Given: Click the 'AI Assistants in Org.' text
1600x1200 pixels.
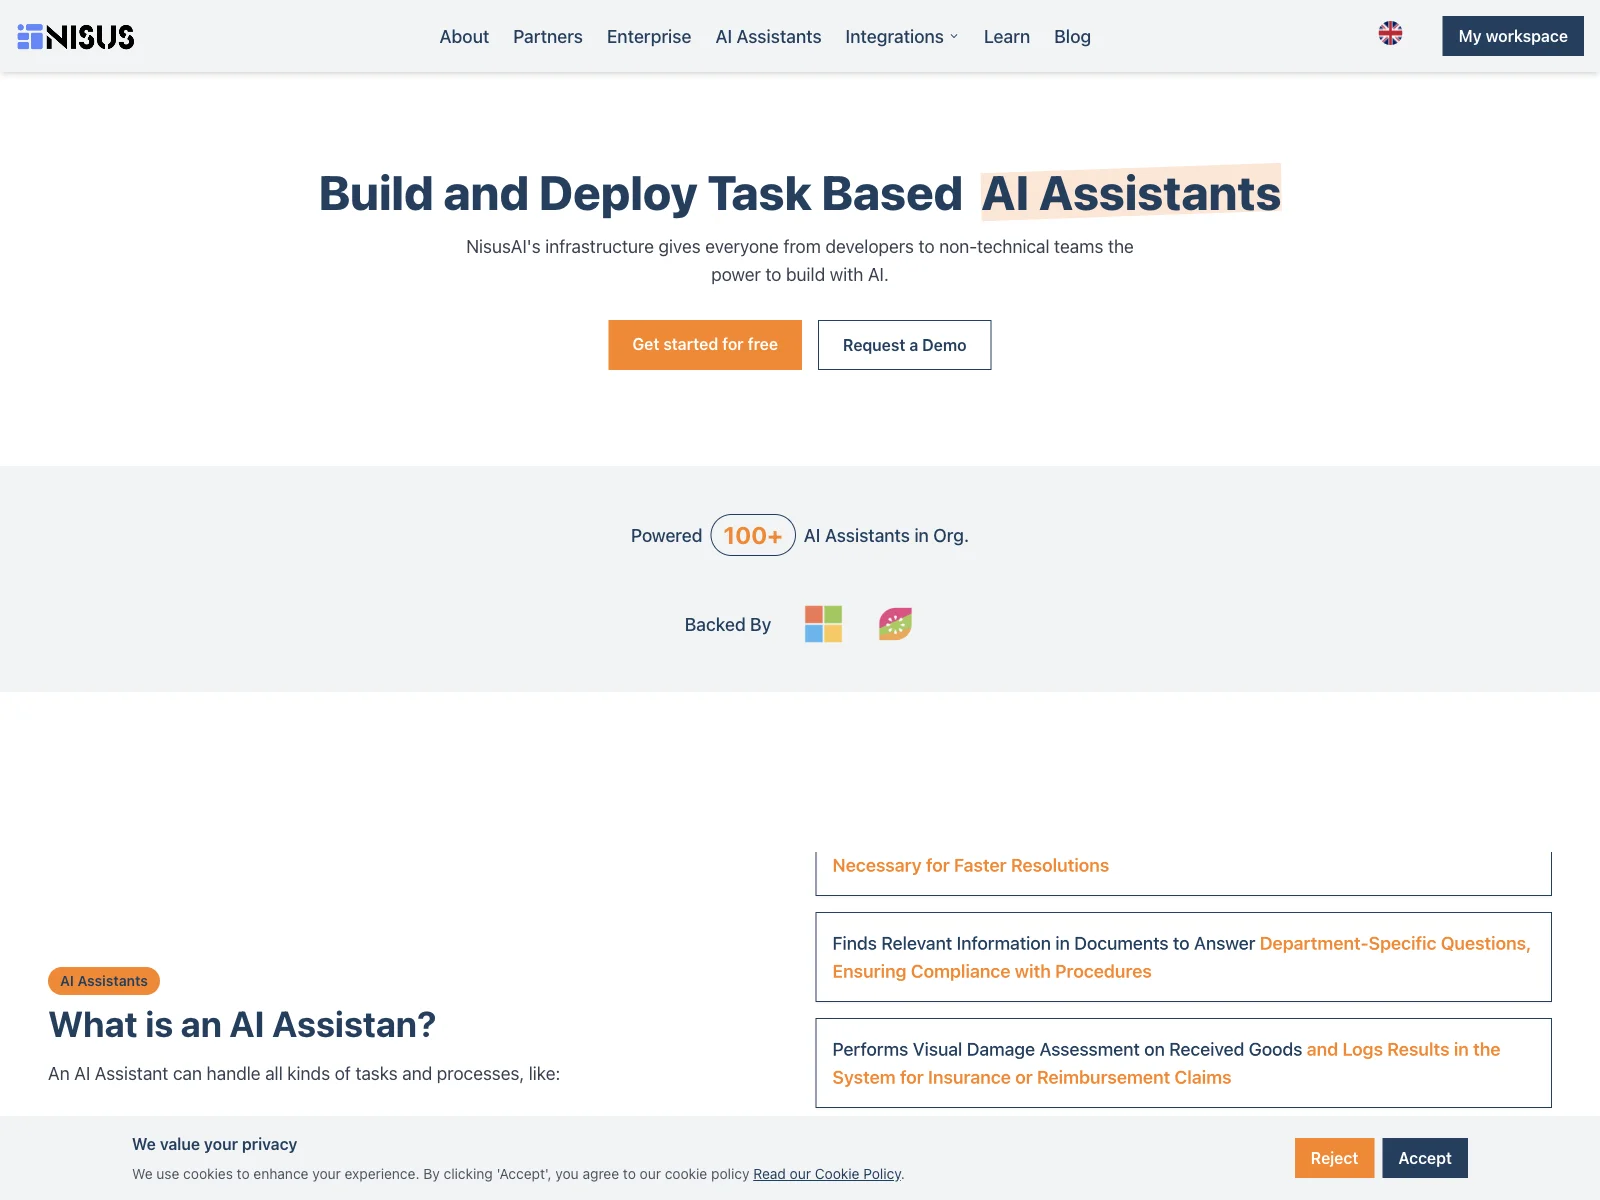Looking at the screenshot, I should point(886,536).
